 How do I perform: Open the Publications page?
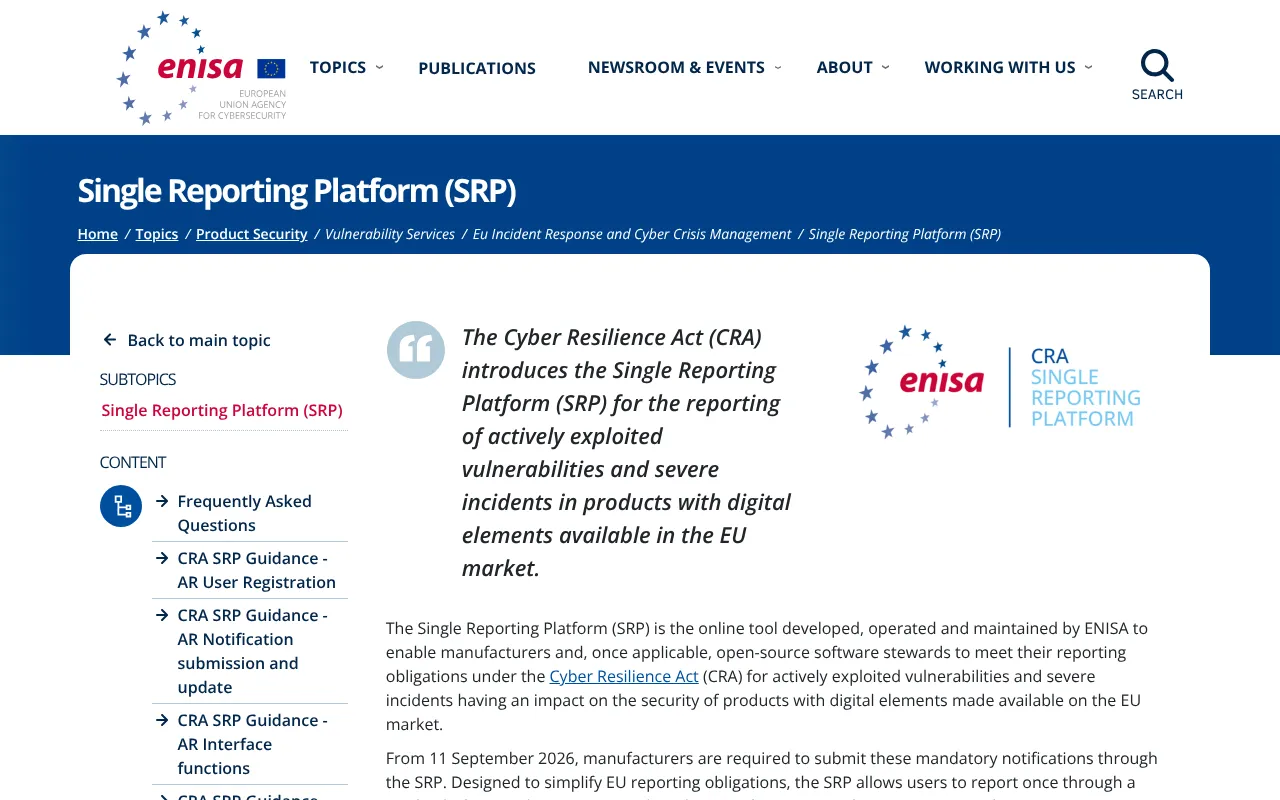pos(477,68)
